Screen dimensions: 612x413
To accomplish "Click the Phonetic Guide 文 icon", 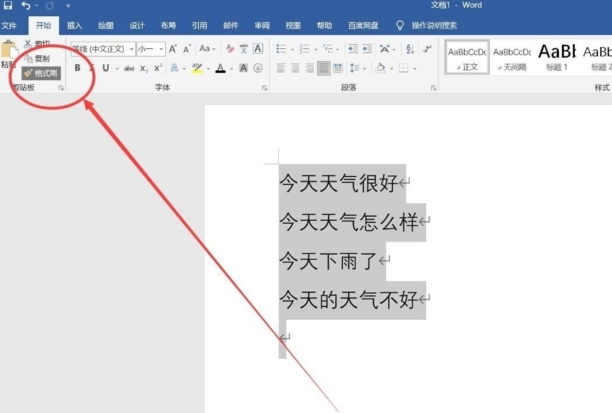I will coord(244,49).
